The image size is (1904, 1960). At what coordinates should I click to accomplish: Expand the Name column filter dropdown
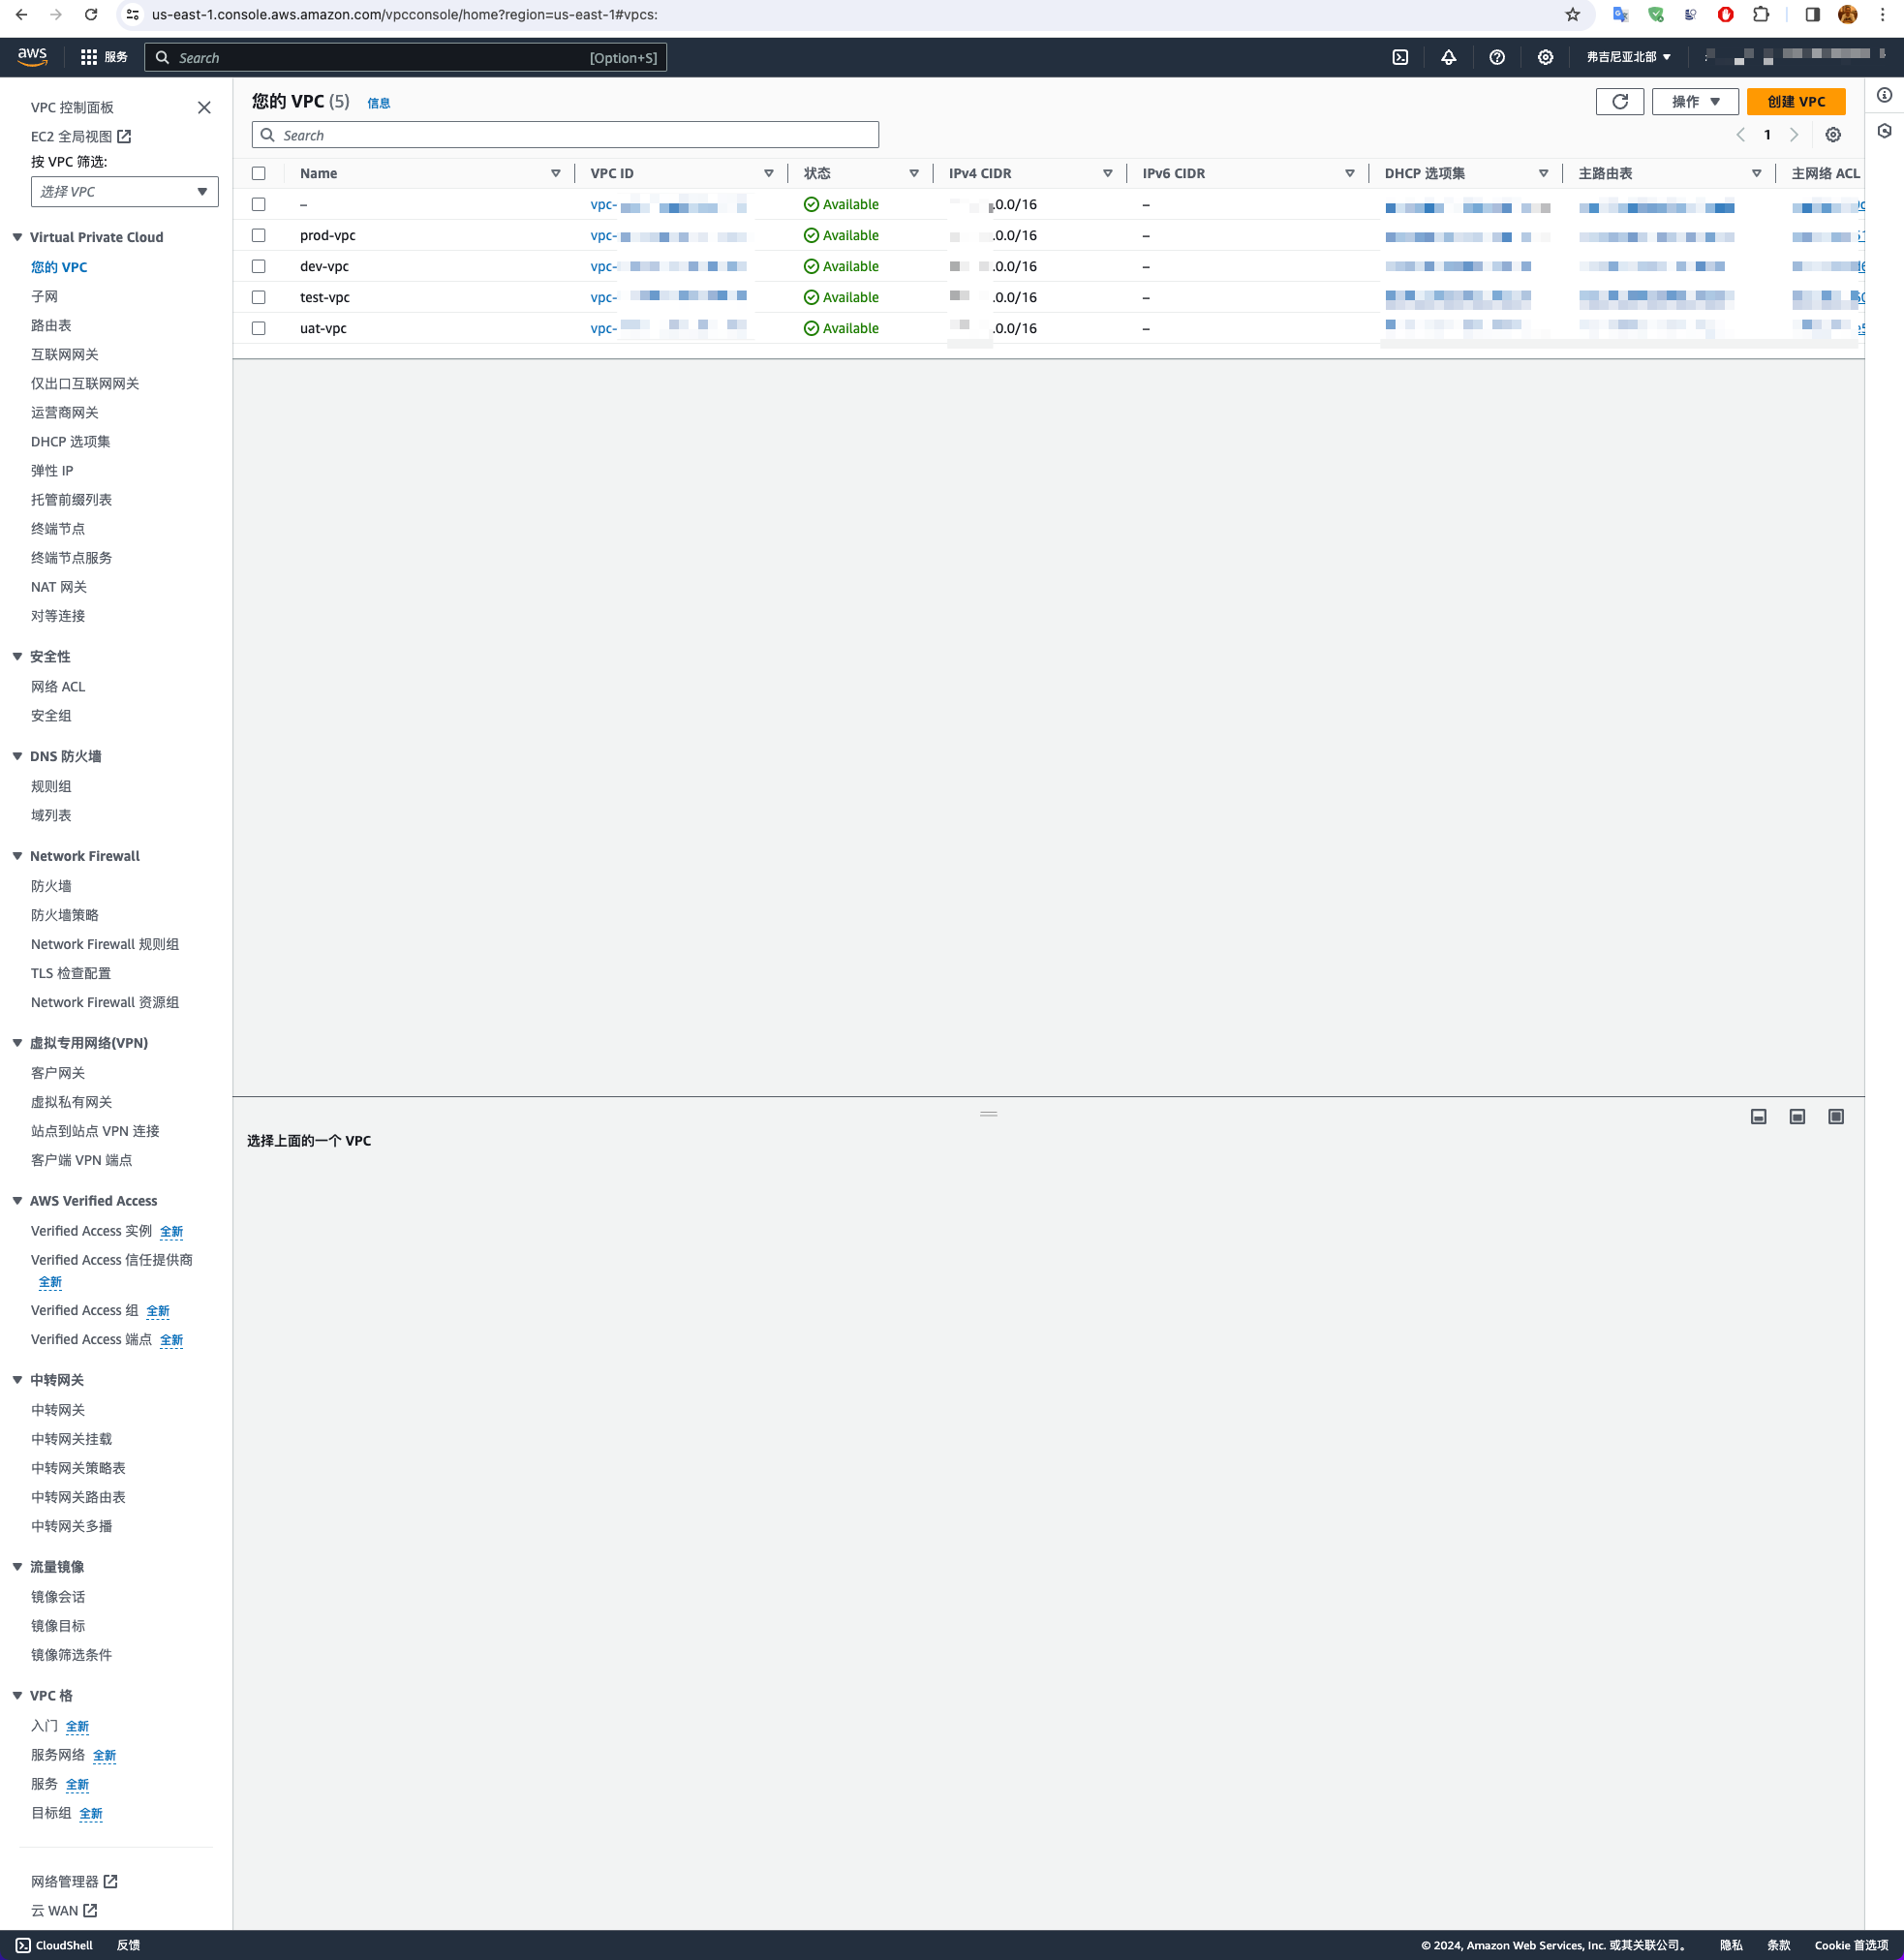[555, 173]
